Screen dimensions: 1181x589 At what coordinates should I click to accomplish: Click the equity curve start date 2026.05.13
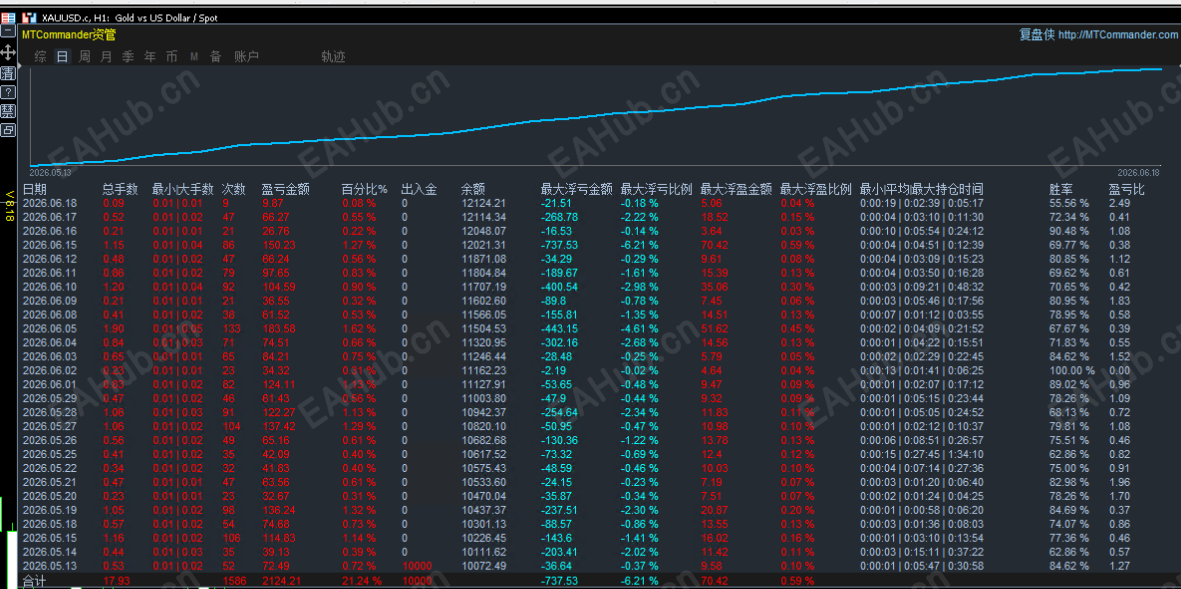coord(50,172)
